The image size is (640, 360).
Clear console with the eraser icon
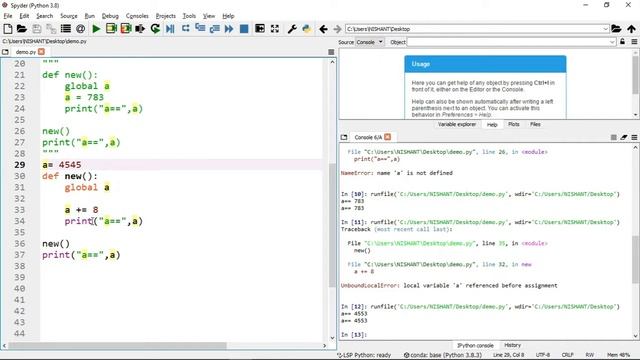click(x=623, y=138)
